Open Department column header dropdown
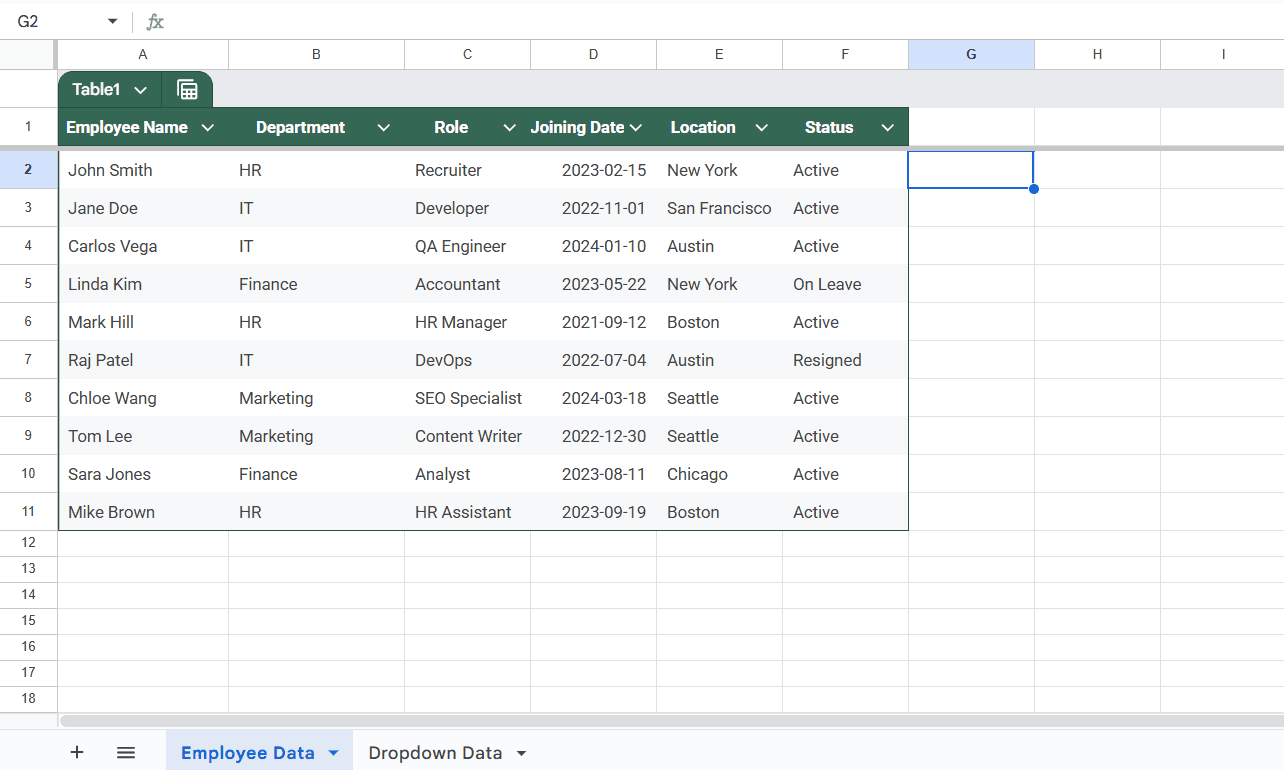The image size is (1284, 770). (383, 127)
